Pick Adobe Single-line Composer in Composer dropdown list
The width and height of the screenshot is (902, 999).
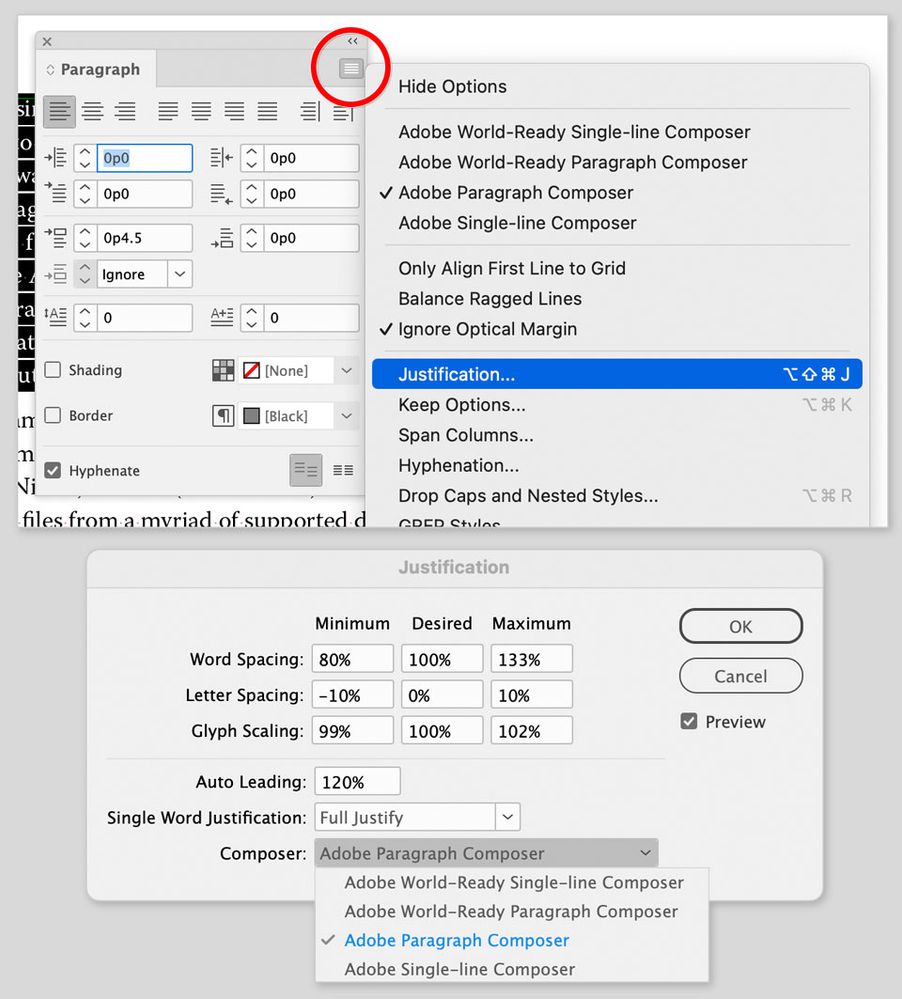tap(512, 969)
